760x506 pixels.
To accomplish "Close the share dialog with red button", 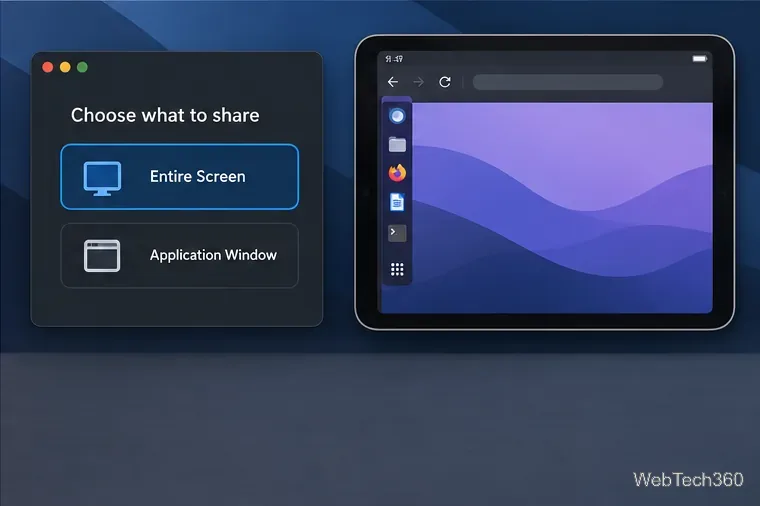I will pos(48,67).
